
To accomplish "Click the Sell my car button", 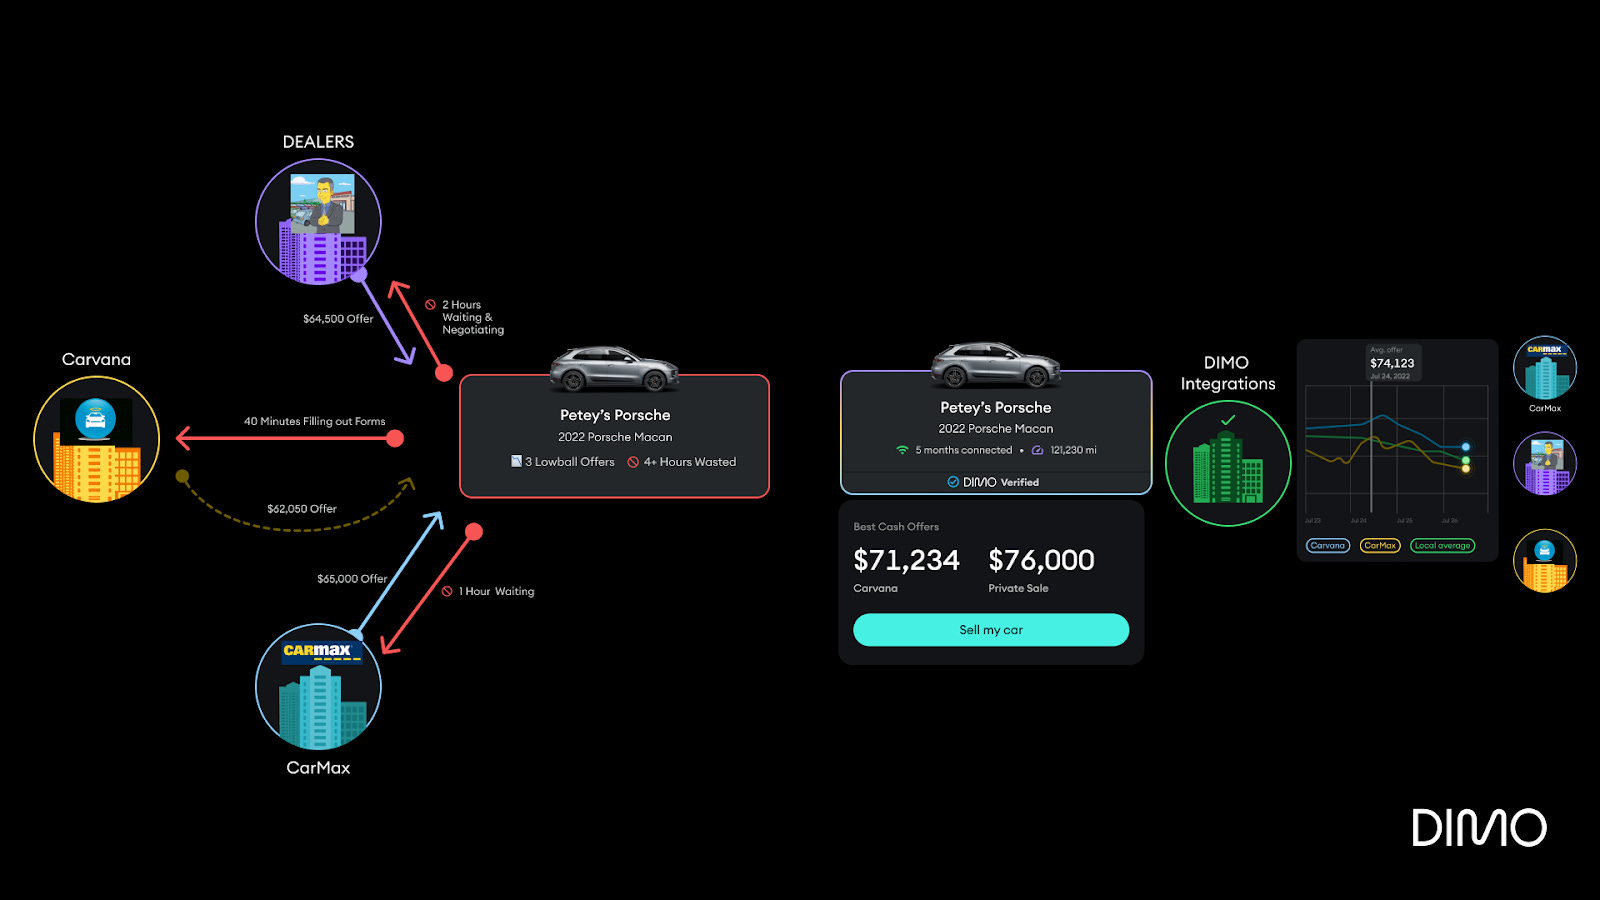I will pyautogui.click(x=990, y=629).
